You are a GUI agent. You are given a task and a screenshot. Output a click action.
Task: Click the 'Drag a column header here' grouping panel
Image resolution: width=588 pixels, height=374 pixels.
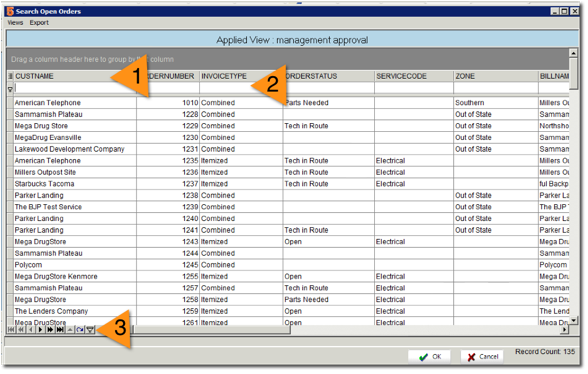click(x=288, y=59)
